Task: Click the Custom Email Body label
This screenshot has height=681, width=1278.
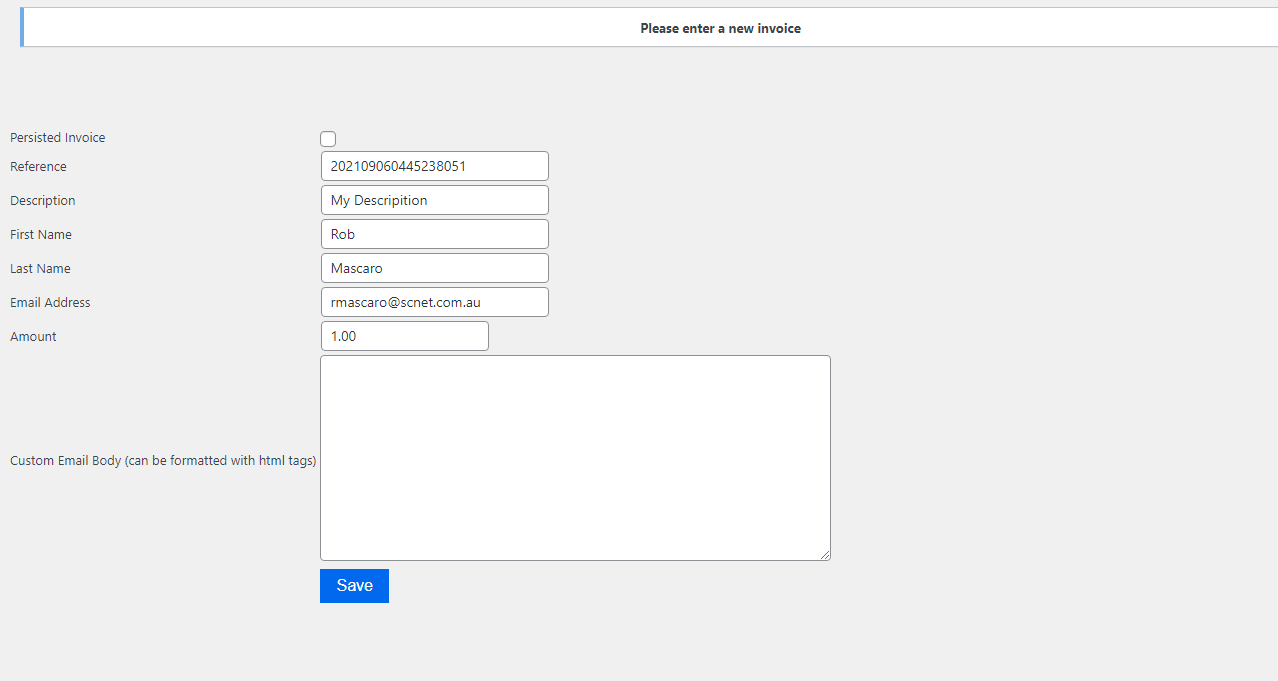Action: pyautogui.click(x=163, y=461)
